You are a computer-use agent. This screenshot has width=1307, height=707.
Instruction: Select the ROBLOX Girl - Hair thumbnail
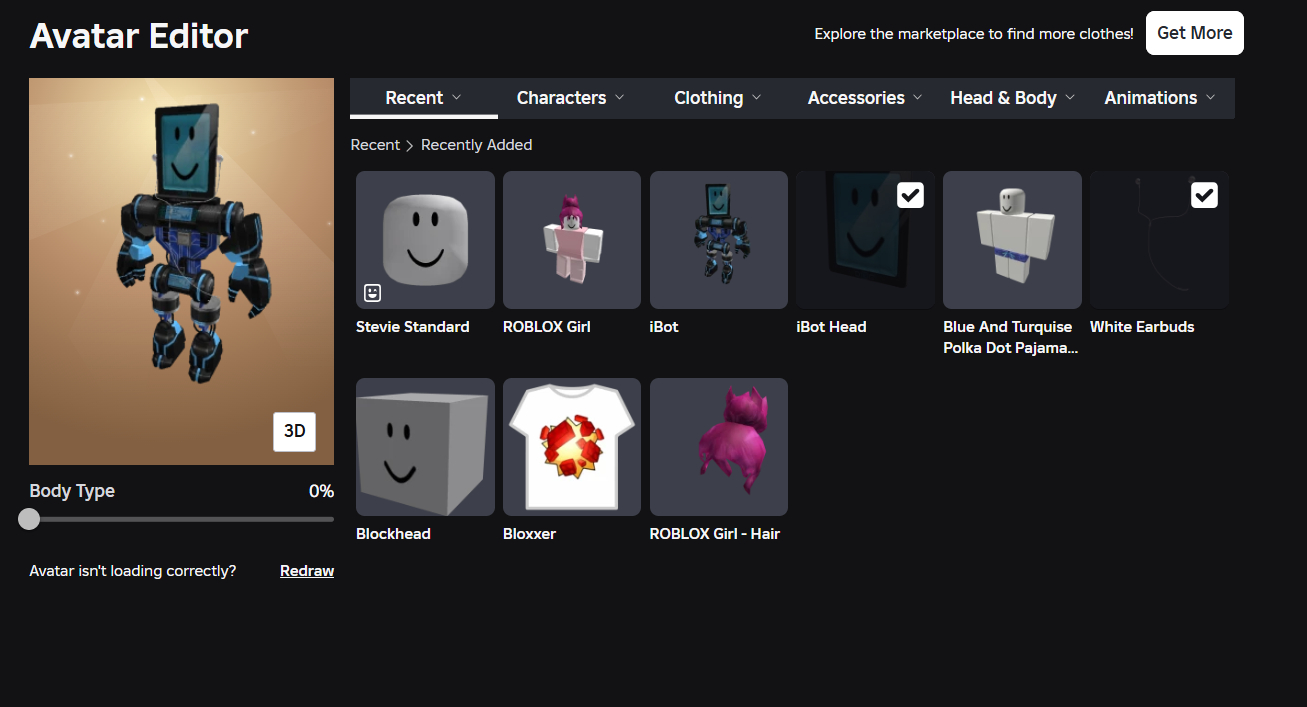[x=719, y=447]
